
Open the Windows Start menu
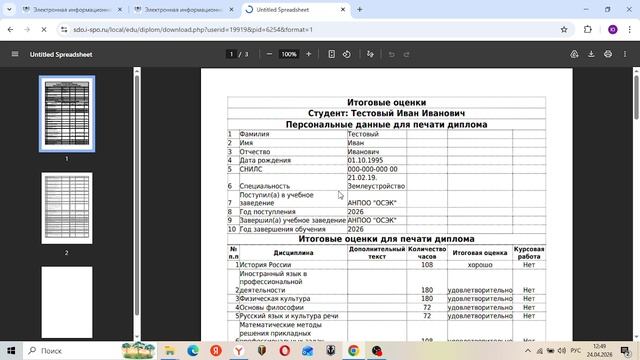coord(11,351)
